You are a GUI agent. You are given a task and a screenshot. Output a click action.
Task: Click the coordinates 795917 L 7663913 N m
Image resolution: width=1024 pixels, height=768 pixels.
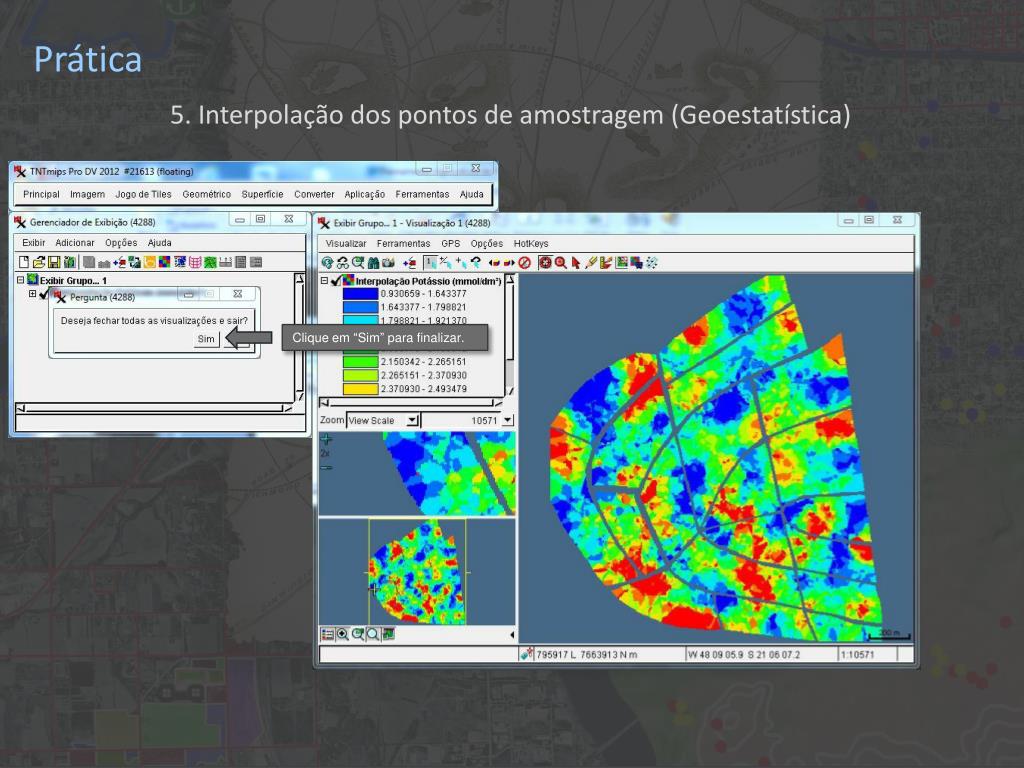[x=586, y=654]
